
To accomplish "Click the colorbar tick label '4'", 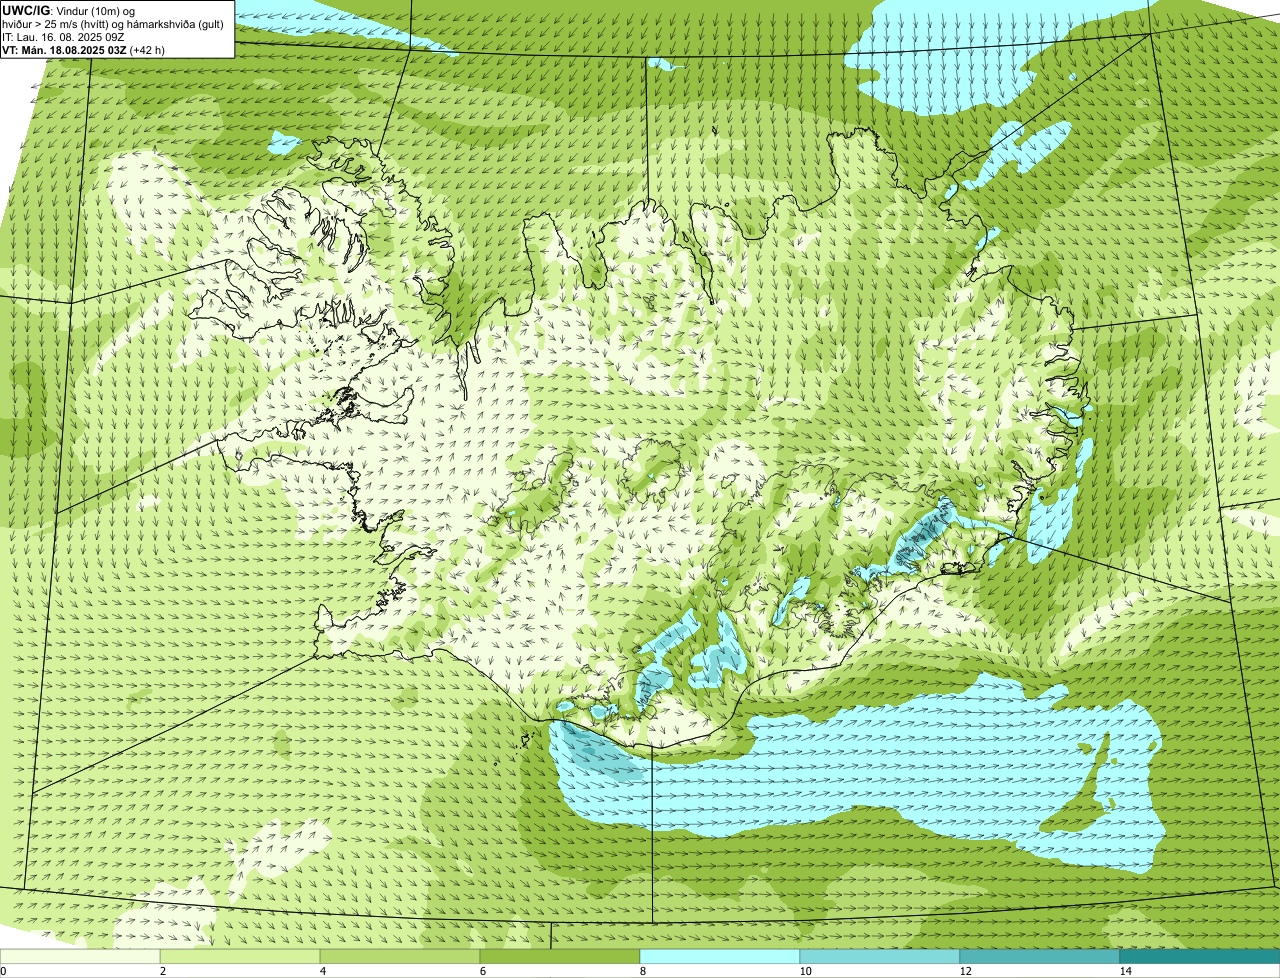I will [322, 971].
